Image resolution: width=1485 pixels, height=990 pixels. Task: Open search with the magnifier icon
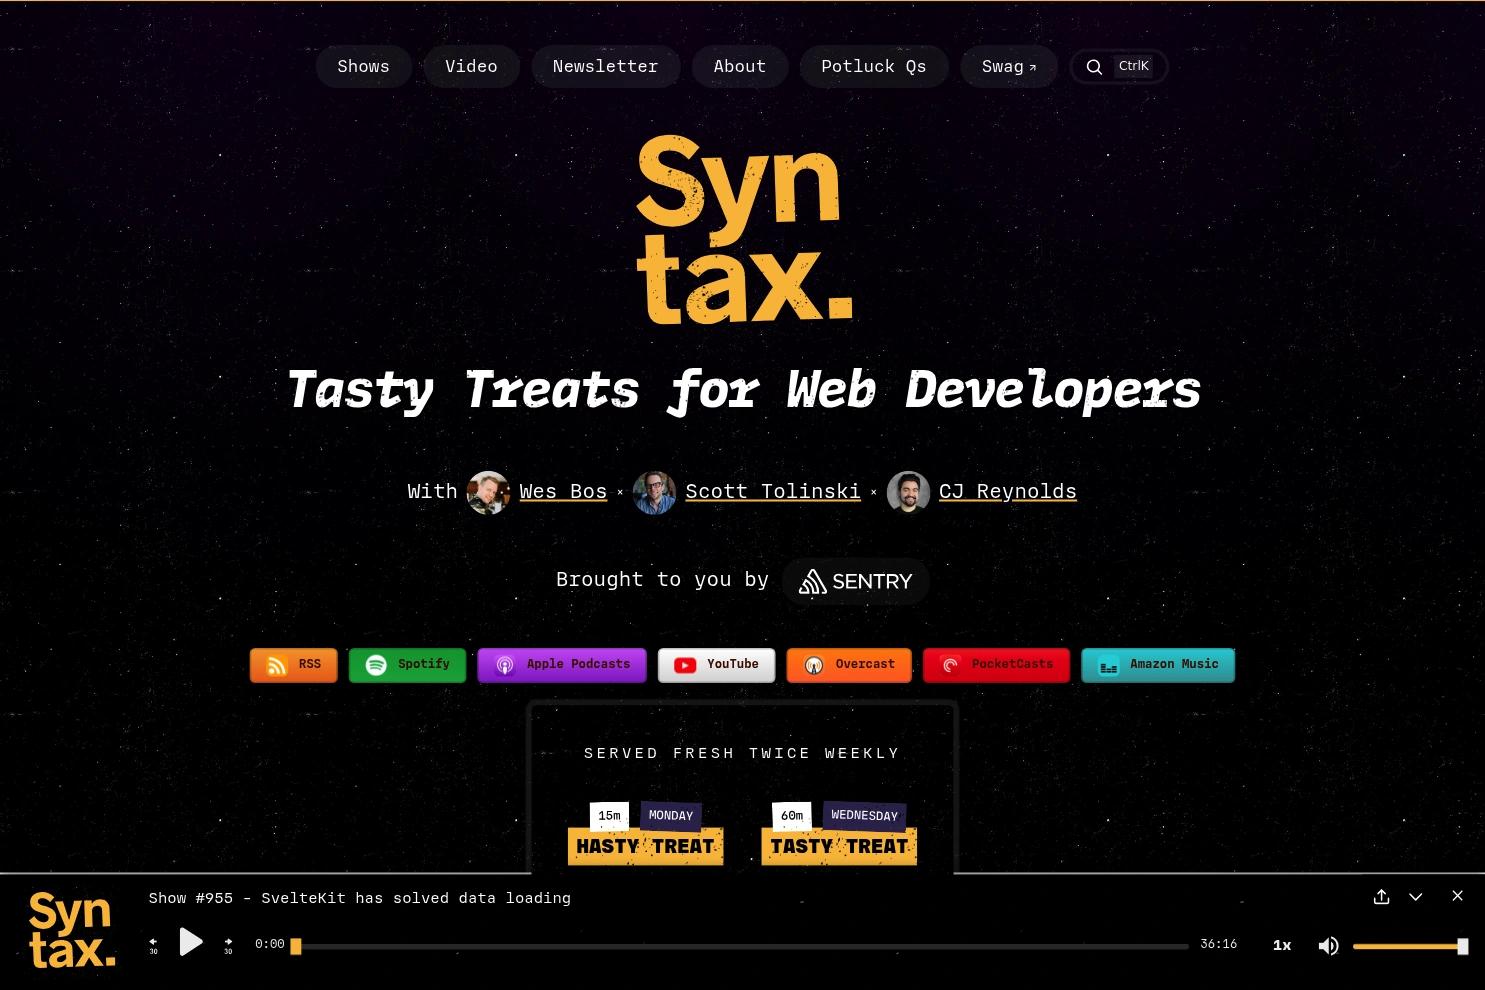(x=1094, y=67)
